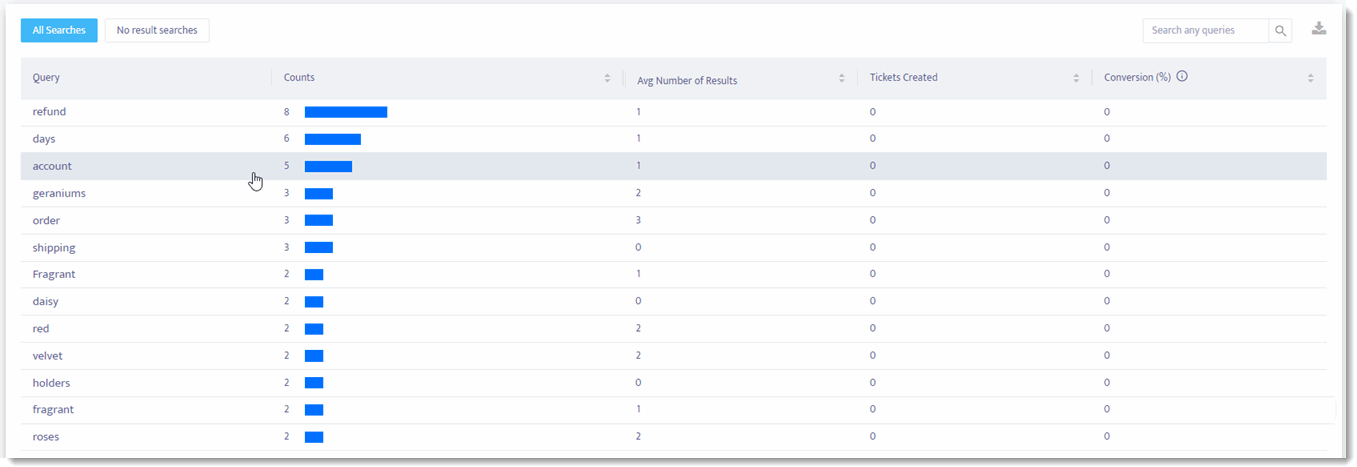Click tickets created value for daisy

(873, 301)
